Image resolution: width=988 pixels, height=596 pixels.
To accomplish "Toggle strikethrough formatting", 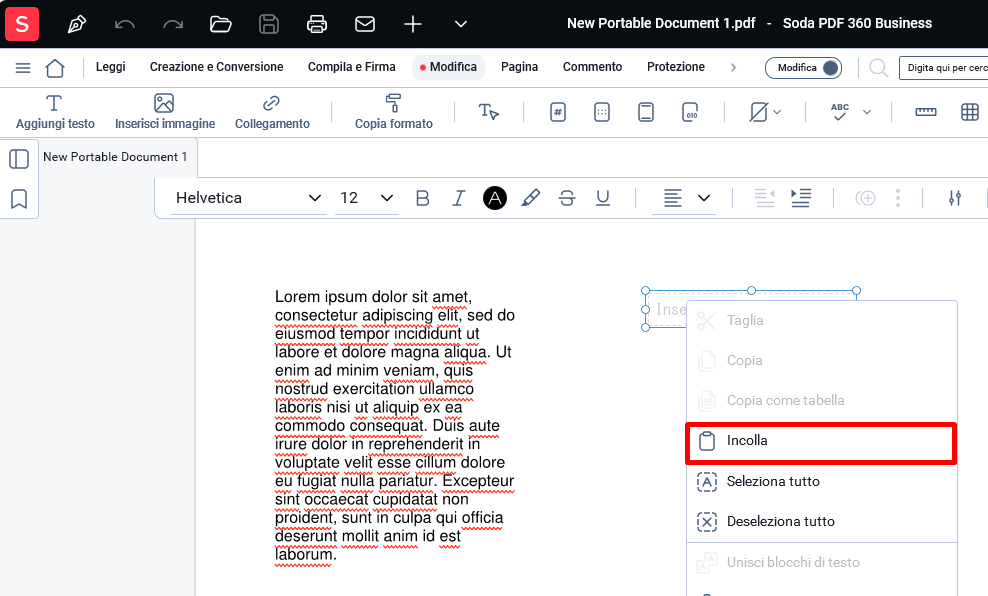I will point(566,198).
